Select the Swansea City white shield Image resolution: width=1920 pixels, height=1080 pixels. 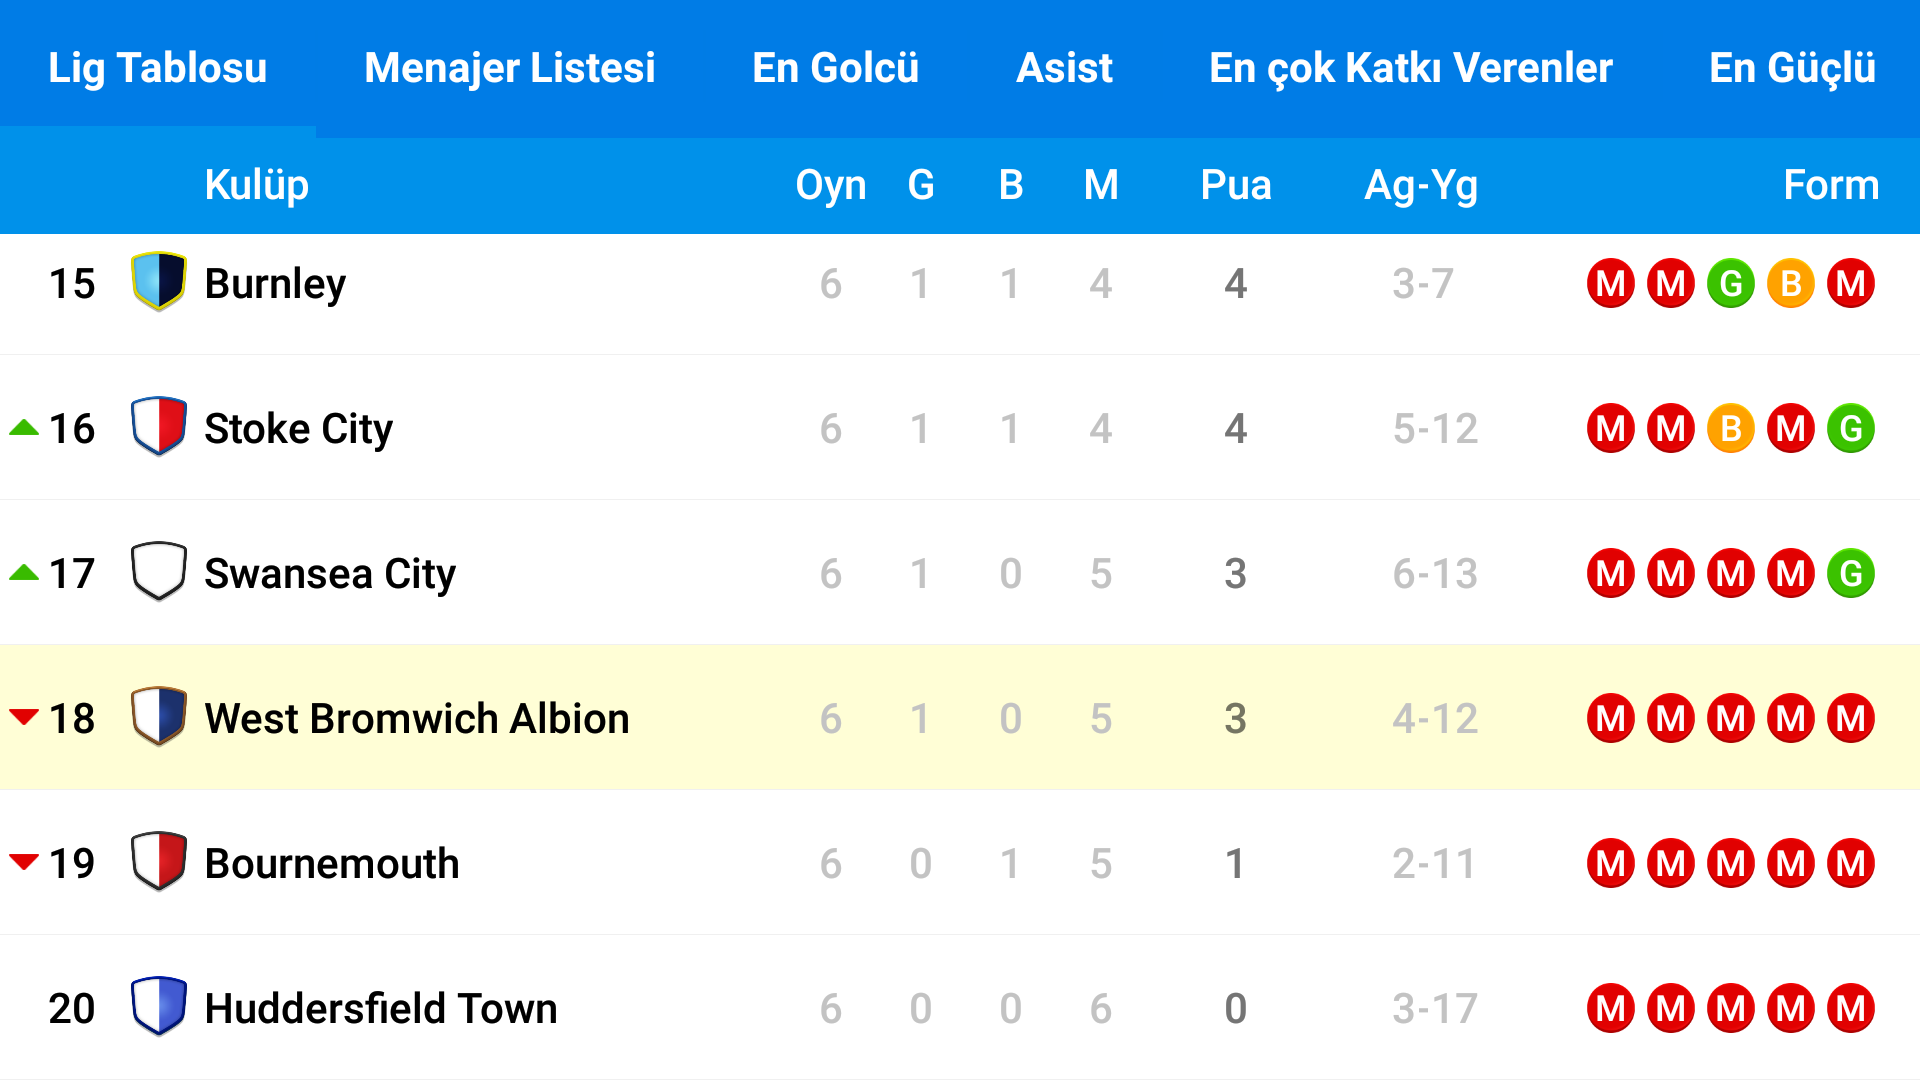coord(158,572)
